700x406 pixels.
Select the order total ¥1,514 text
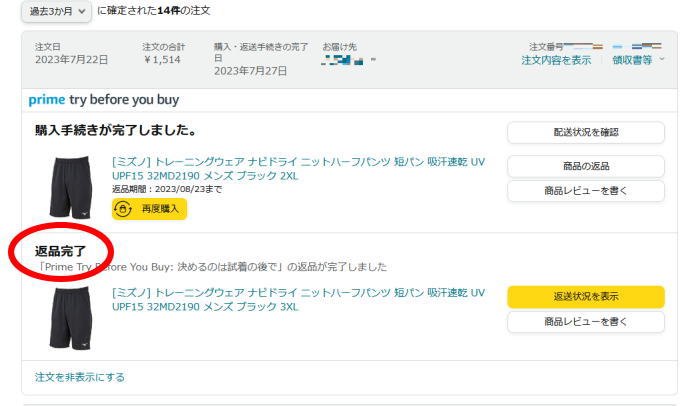[162, 59]
